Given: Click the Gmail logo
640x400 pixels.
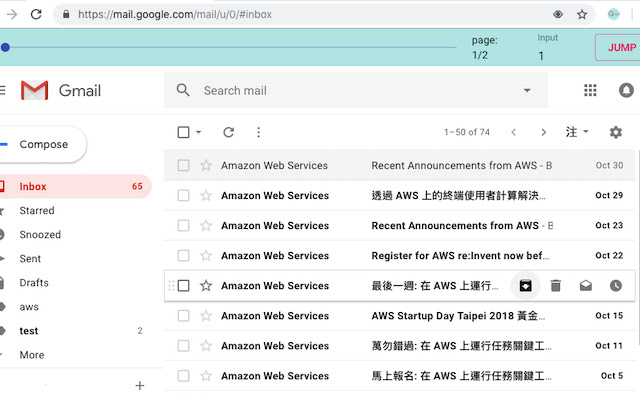Looking at the screenshot, I should pos(61,90).
